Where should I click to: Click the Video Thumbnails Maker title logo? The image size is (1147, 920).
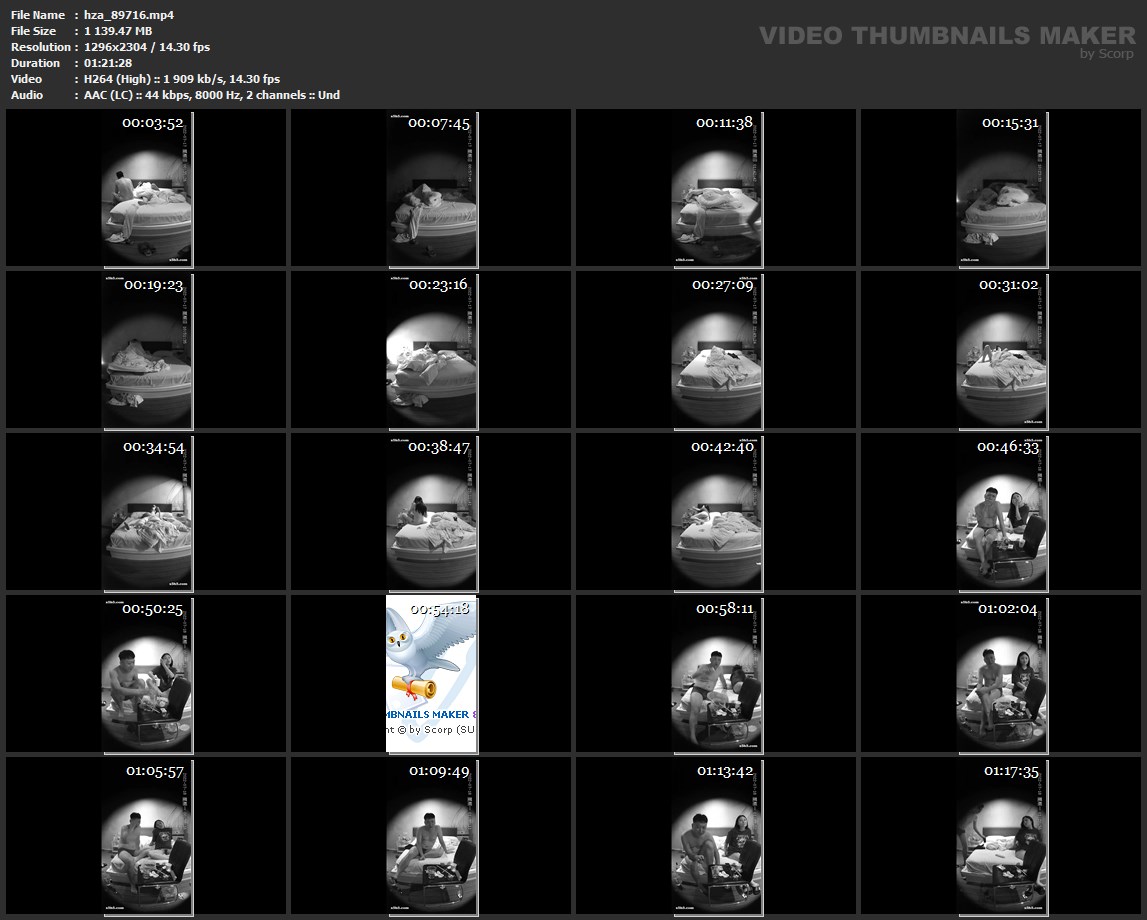(947, 36)
